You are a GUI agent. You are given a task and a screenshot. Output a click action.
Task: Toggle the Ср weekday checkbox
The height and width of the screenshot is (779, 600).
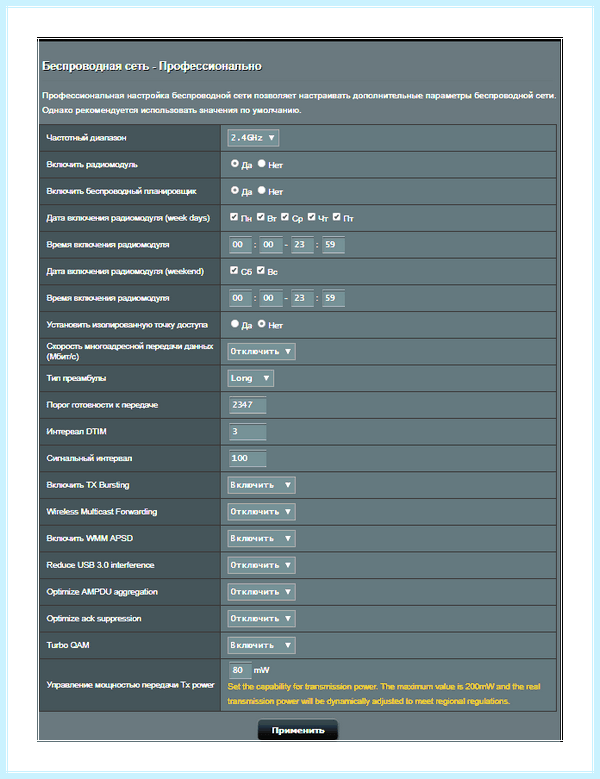pos(285,217)
